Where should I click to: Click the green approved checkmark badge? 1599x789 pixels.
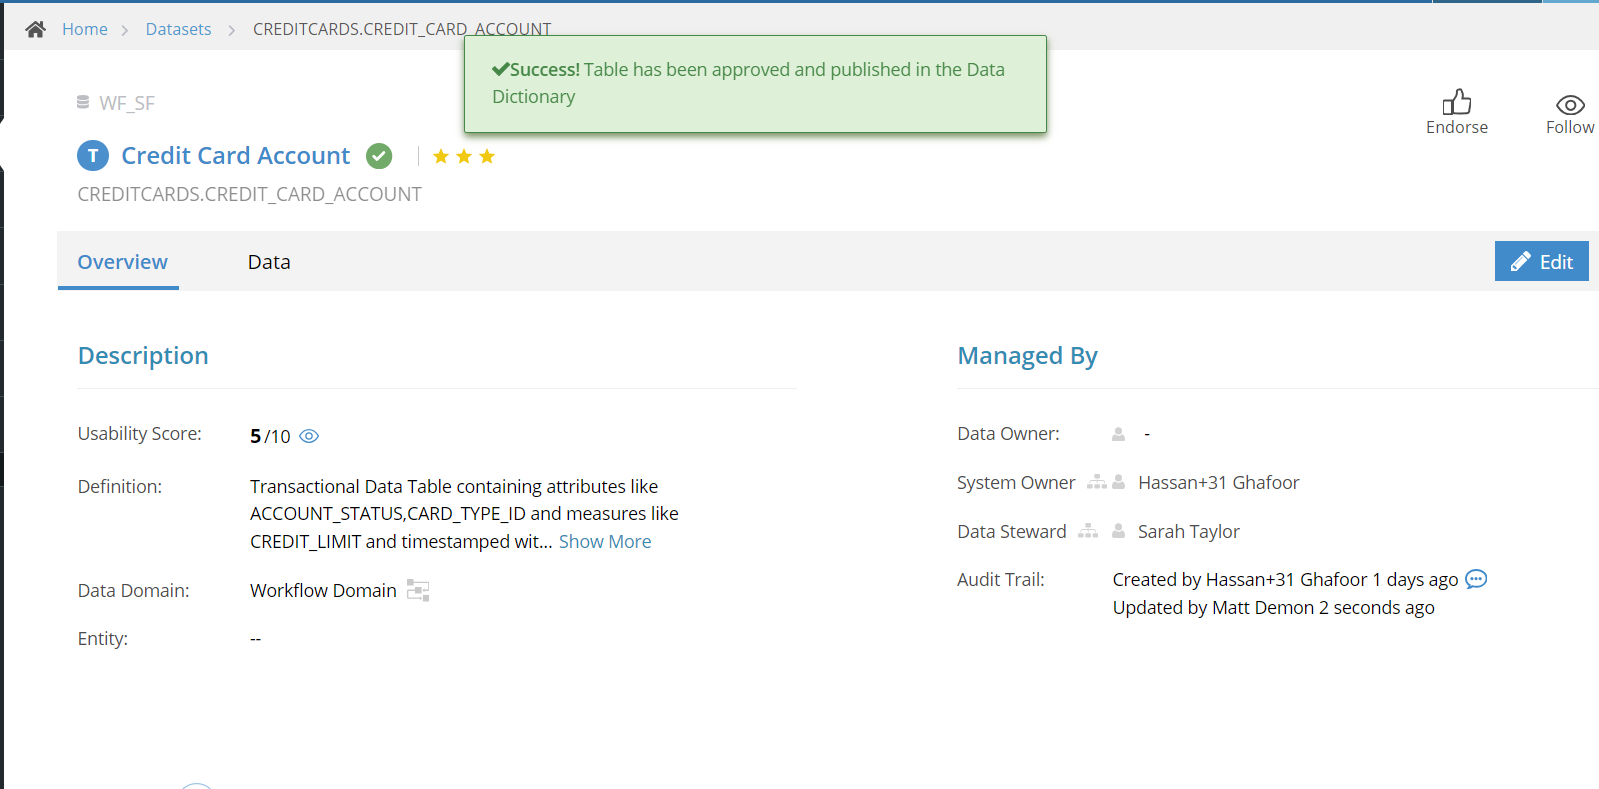point(379,156)
